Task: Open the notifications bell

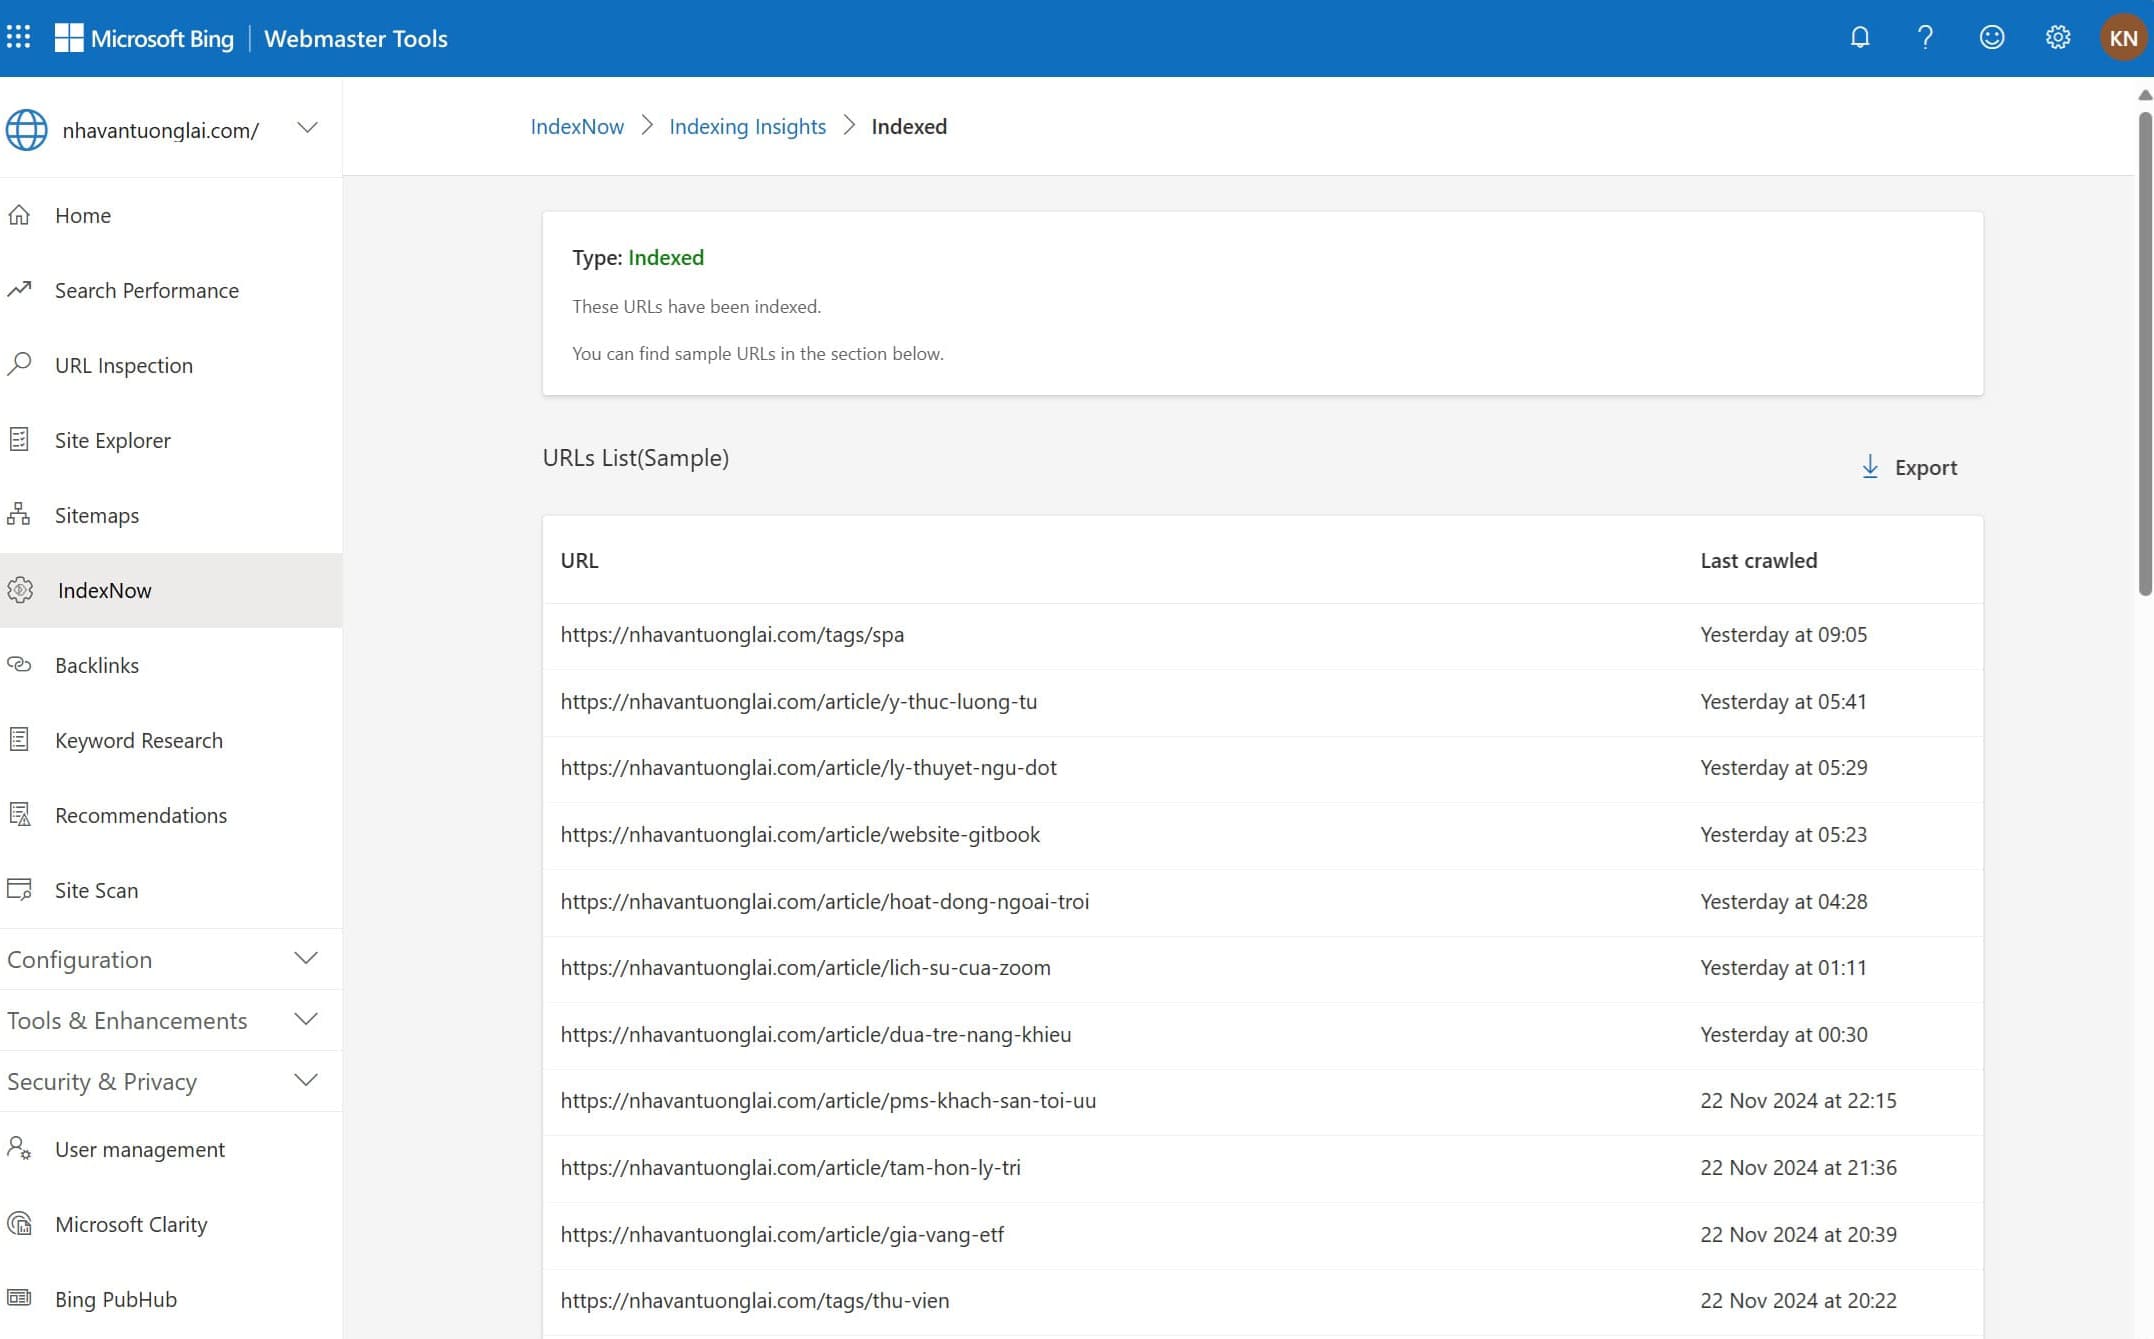Action: pyautogui.click(x=1859, y=38)
